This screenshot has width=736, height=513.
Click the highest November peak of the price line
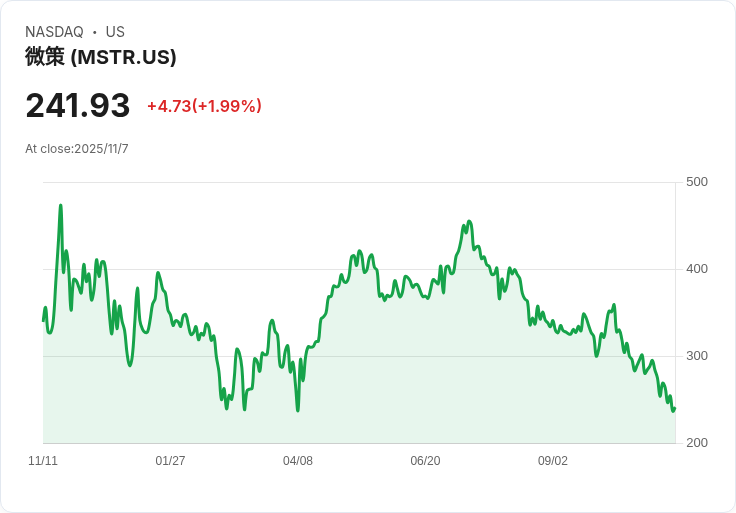(x=61, y=206)
